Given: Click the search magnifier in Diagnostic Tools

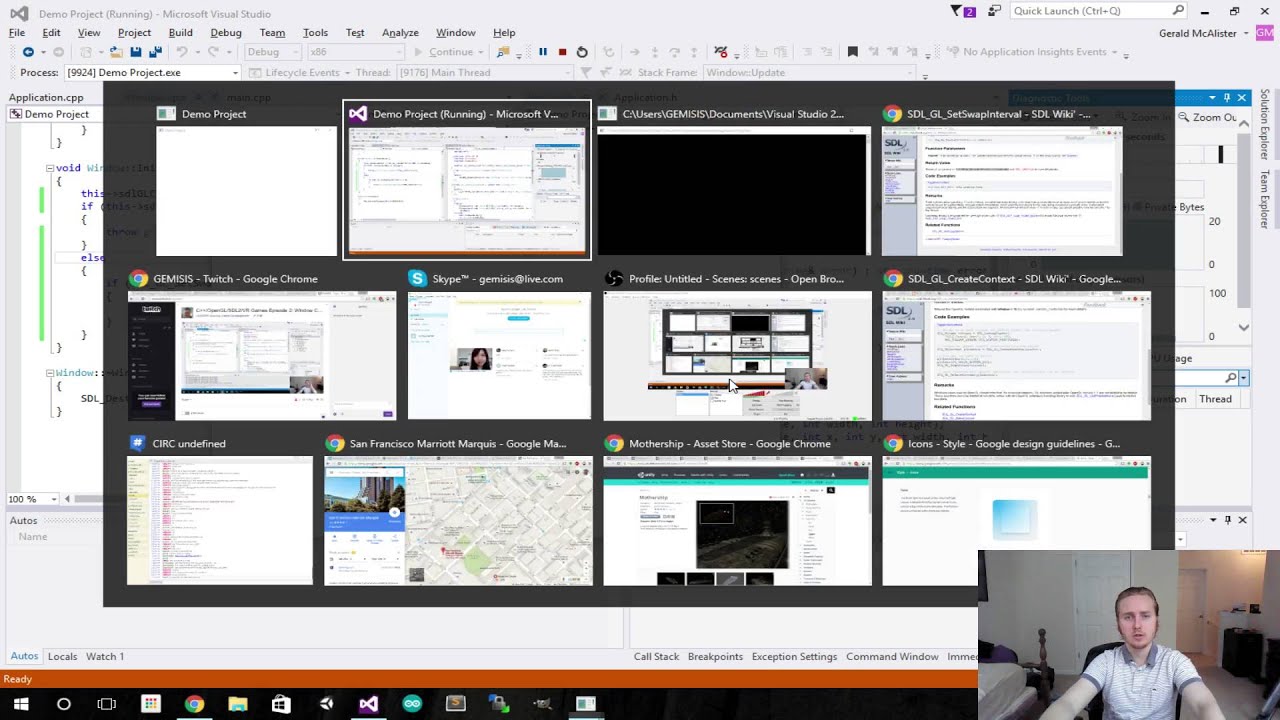Looking at the screenshot, I should coord(1231,378).
